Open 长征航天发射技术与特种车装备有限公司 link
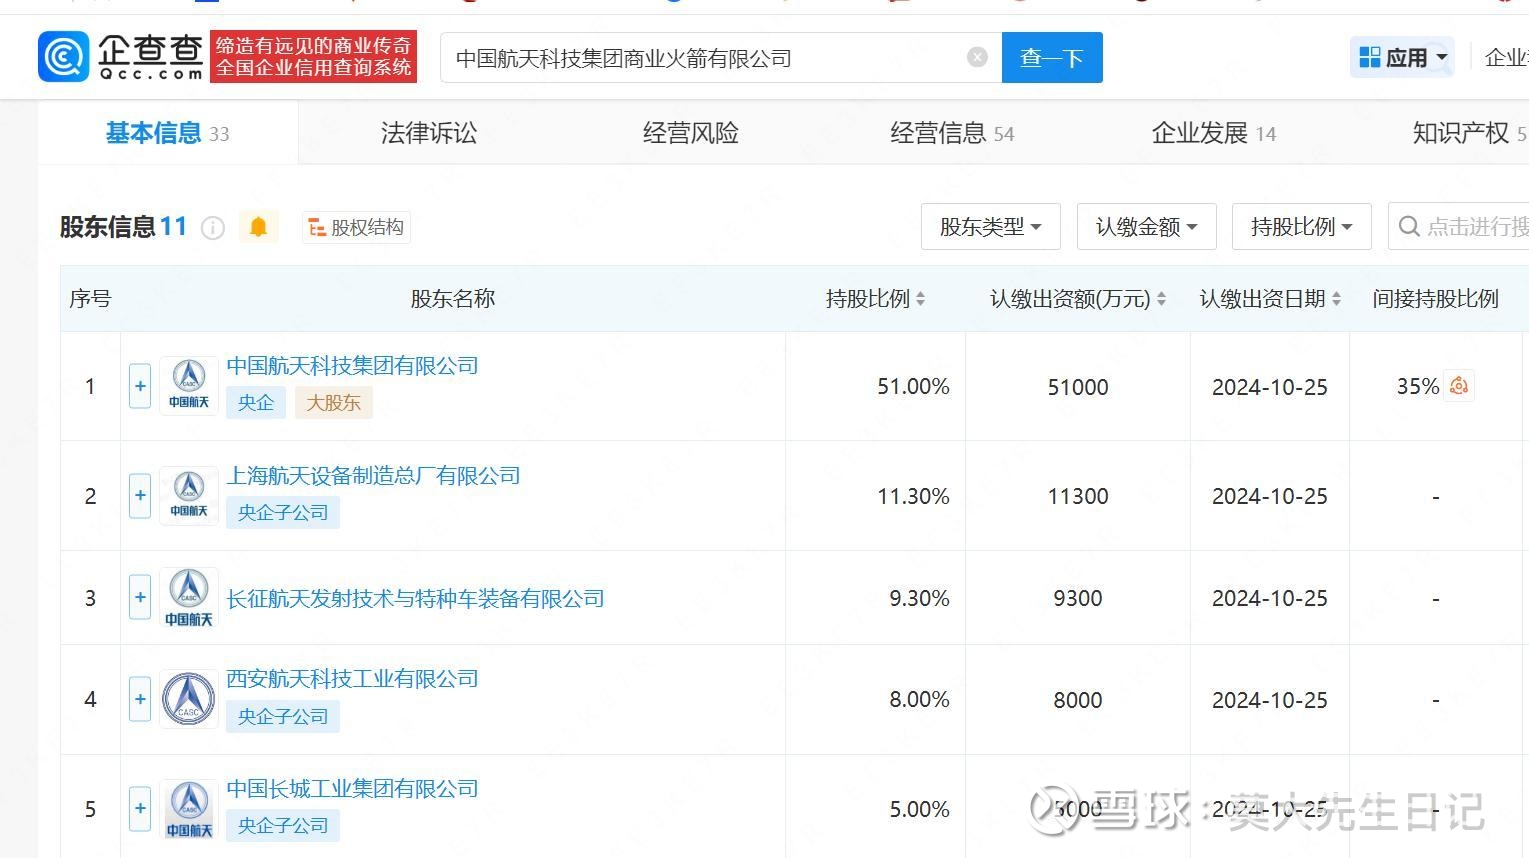The height and width of the screenshot is (858, 1529). coord(415,599)
